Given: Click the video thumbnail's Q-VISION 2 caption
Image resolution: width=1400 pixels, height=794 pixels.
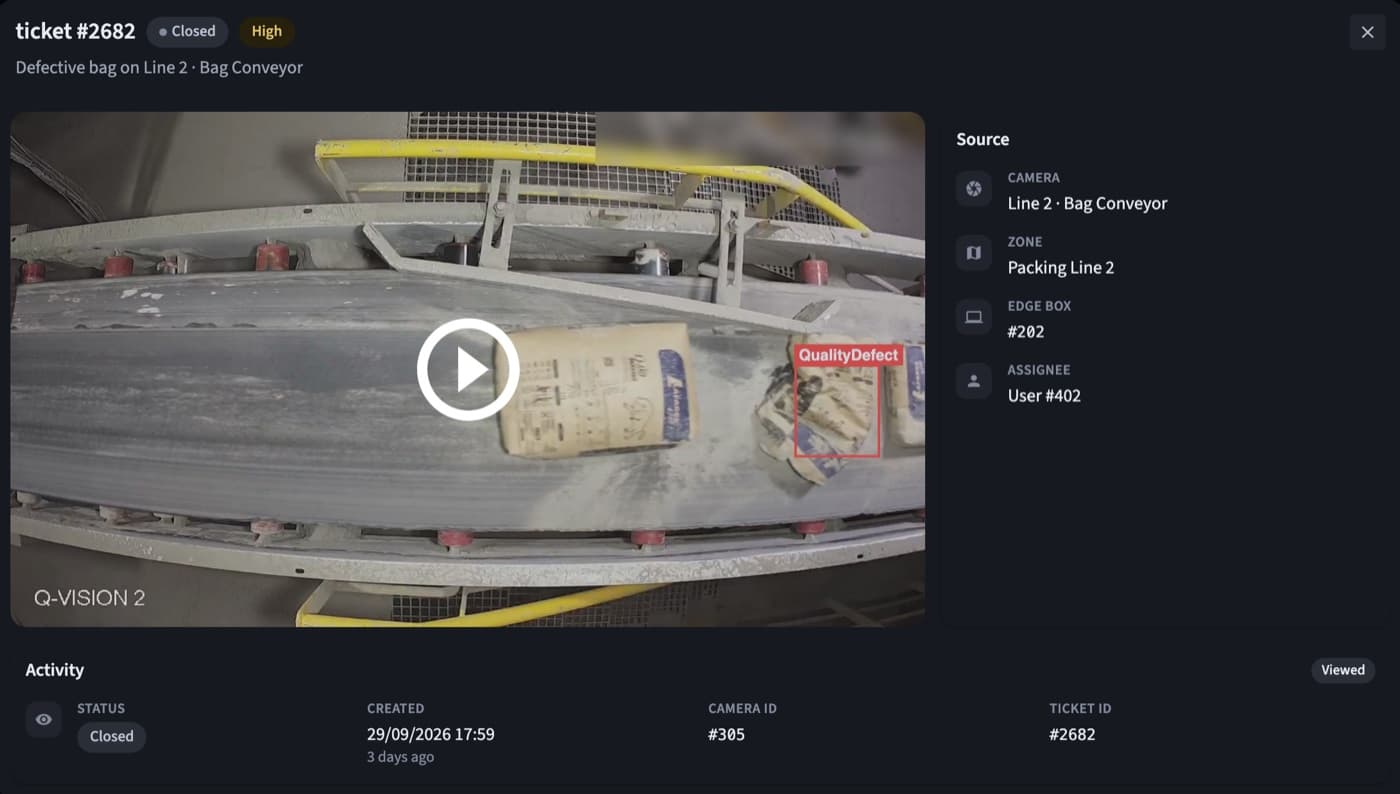Looking at the screenshot, I should (90, 598).
